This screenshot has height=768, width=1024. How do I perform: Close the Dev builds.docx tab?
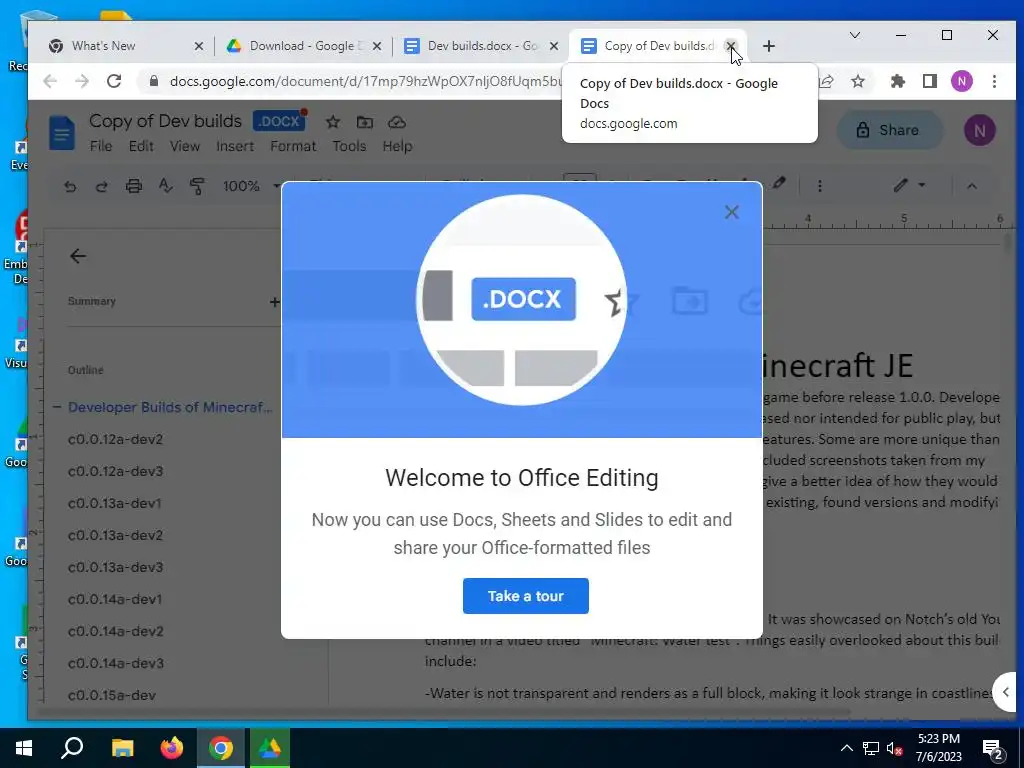tap(554, 46)
